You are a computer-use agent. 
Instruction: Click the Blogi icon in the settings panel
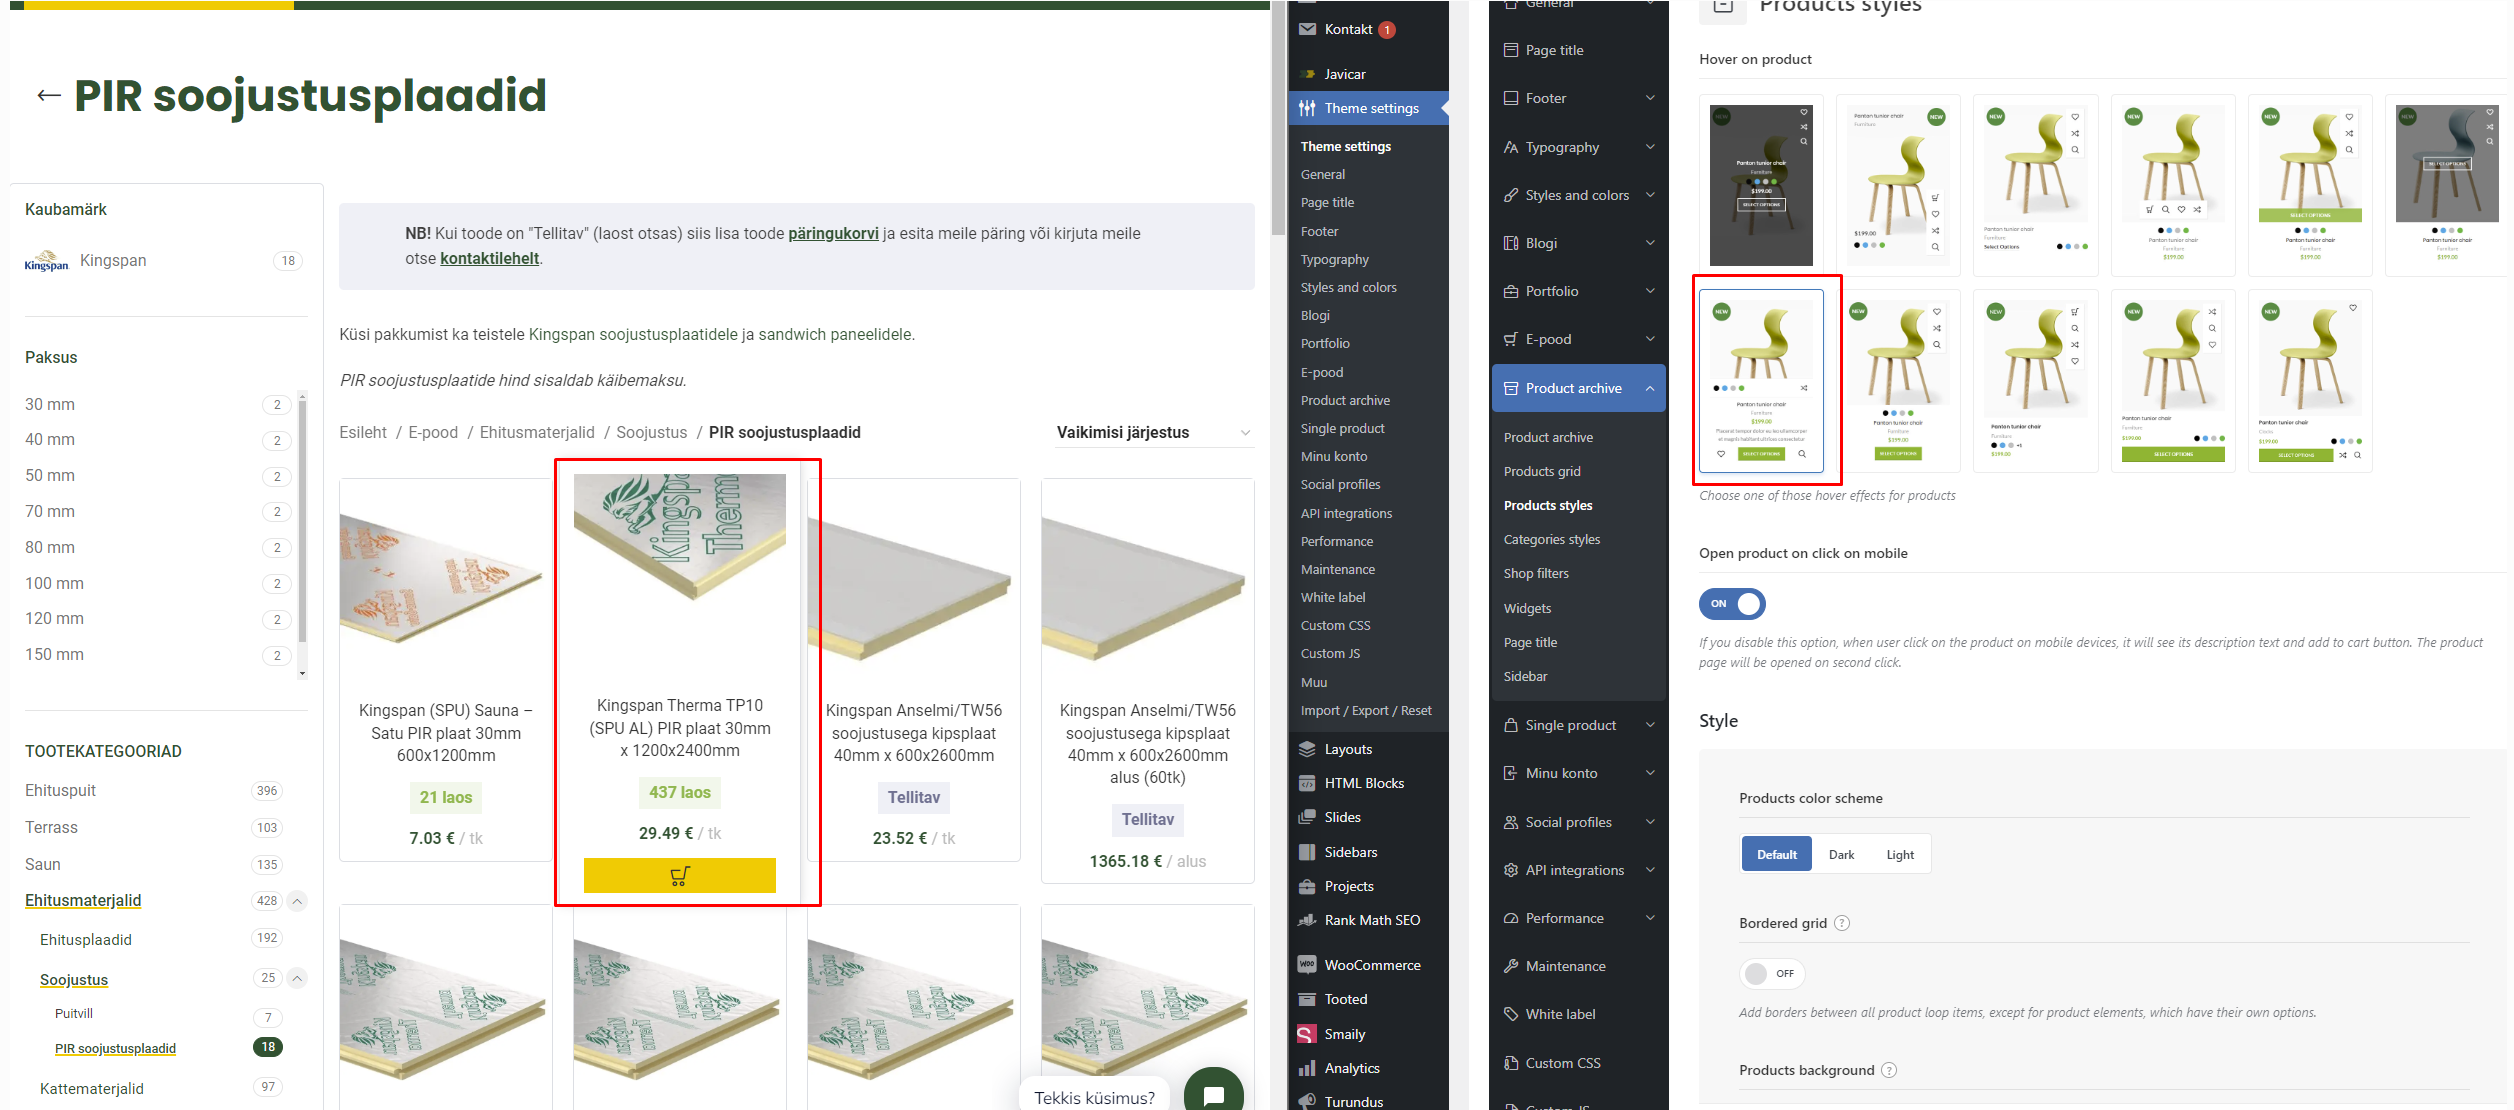(1511, 243)
